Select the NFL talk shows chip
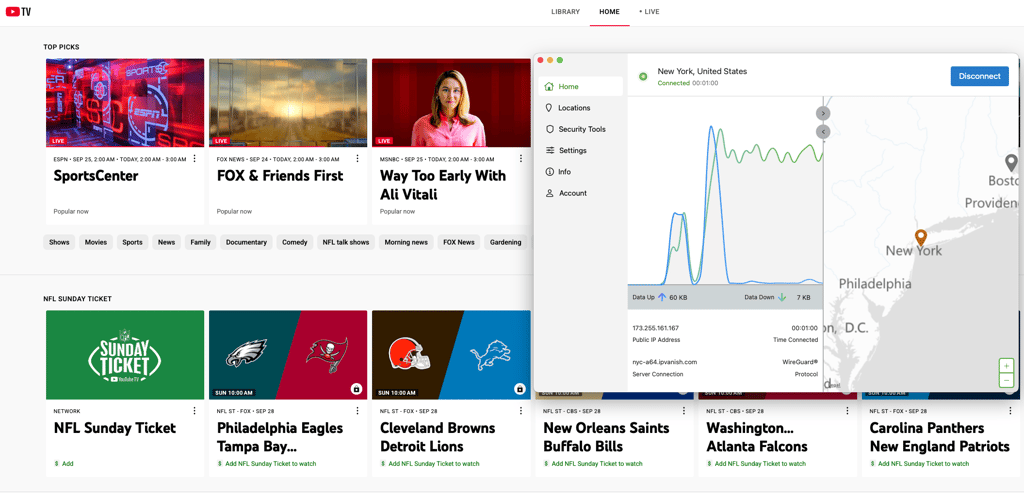The width and height of the screenshot is (1024, 493). tap(346, 242)
